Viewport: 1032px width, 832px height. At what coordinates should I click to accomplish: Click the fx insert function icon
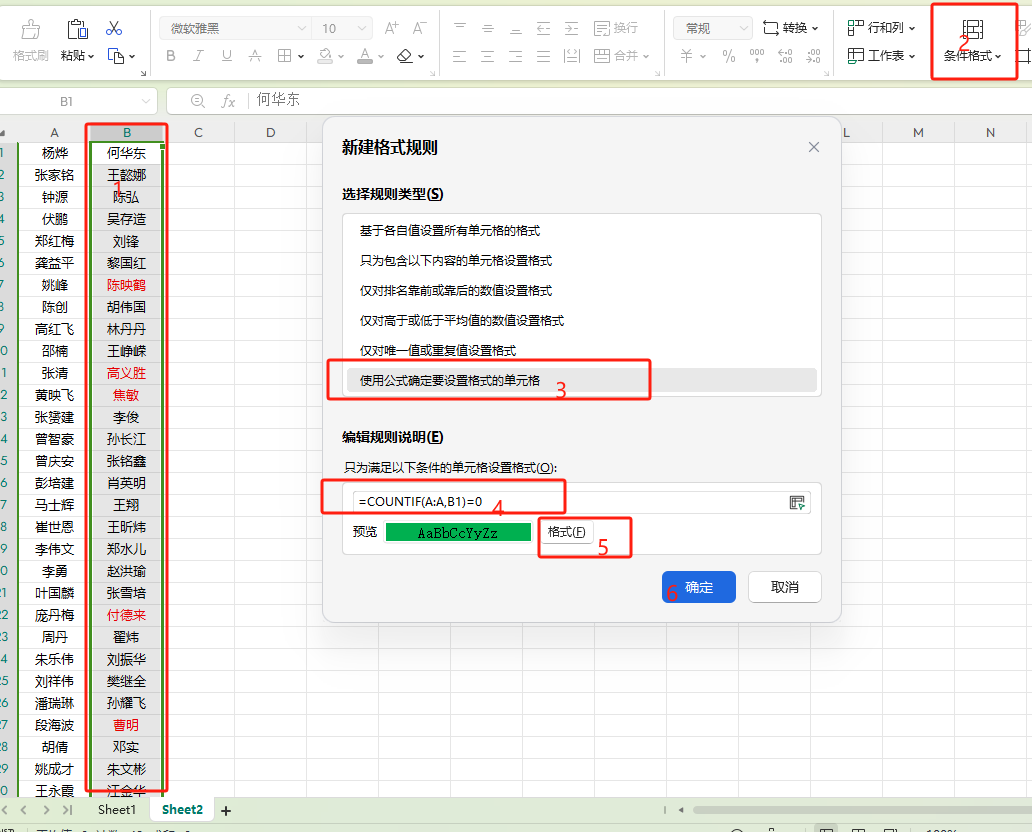(x=228, y=100)
